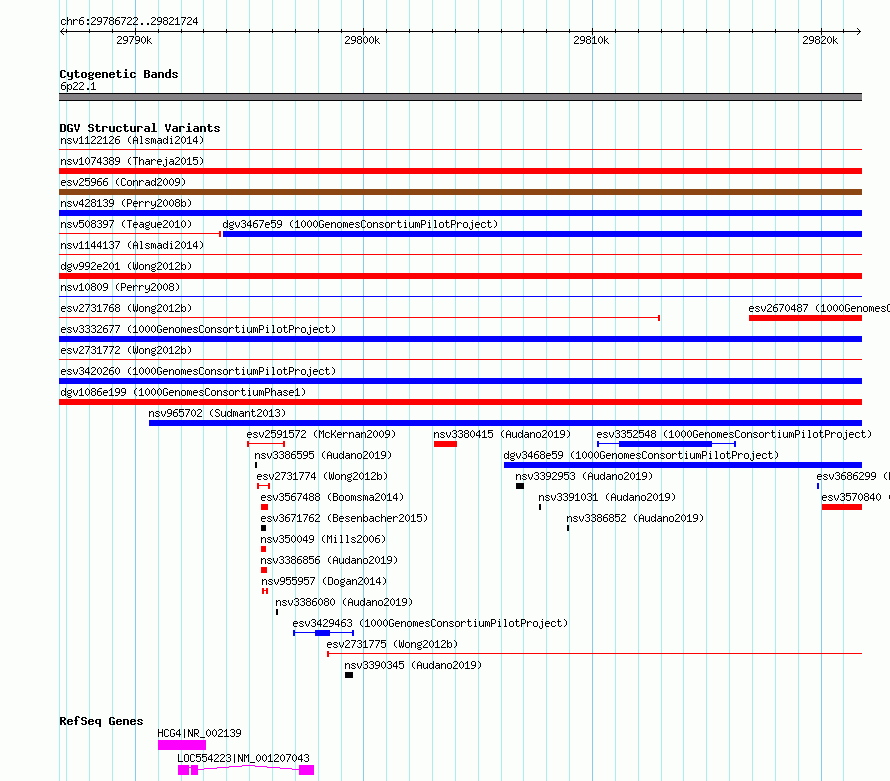Open esv3352548 variant label
890x781 pixels.
[x=734, y=434]
